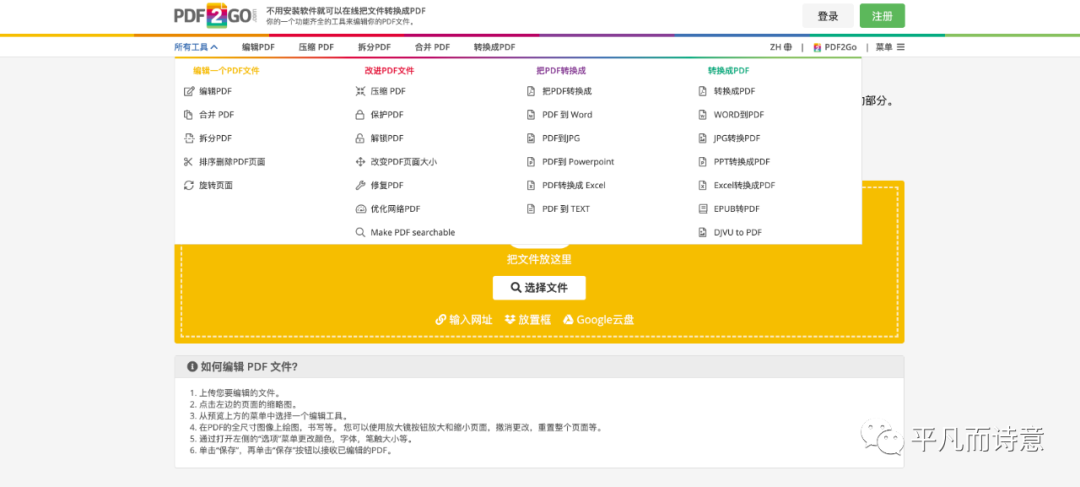Click the purple 把PDF转换成 category heading
Image resolution: width=1080 pixels, height=487 pixels.
(x=561, y=70)
